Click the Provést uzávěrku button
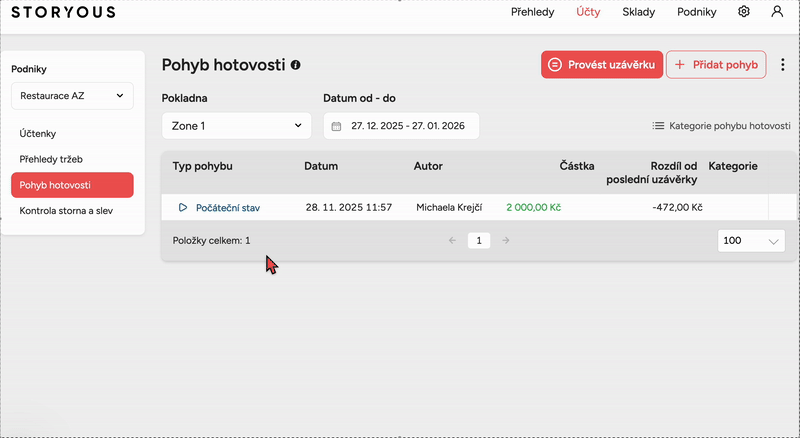 (x=601, y=65)
